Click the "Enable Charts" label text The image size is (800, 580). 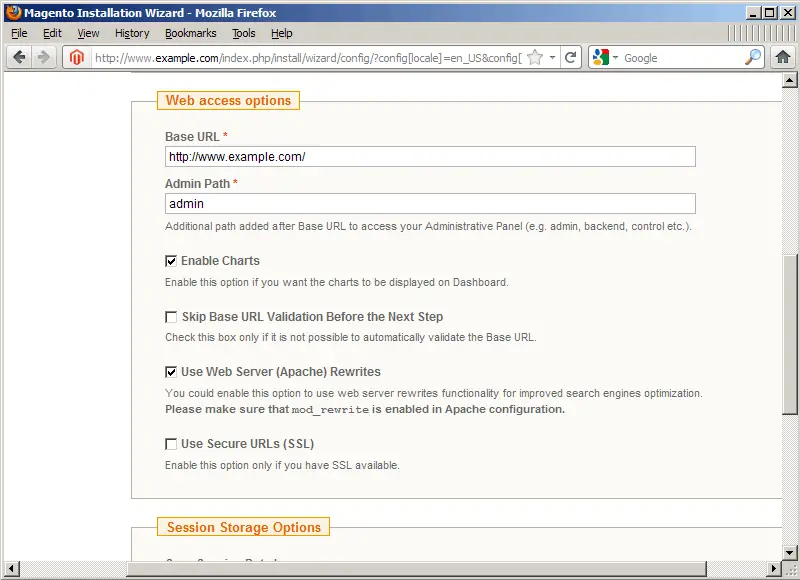point(220,261)
